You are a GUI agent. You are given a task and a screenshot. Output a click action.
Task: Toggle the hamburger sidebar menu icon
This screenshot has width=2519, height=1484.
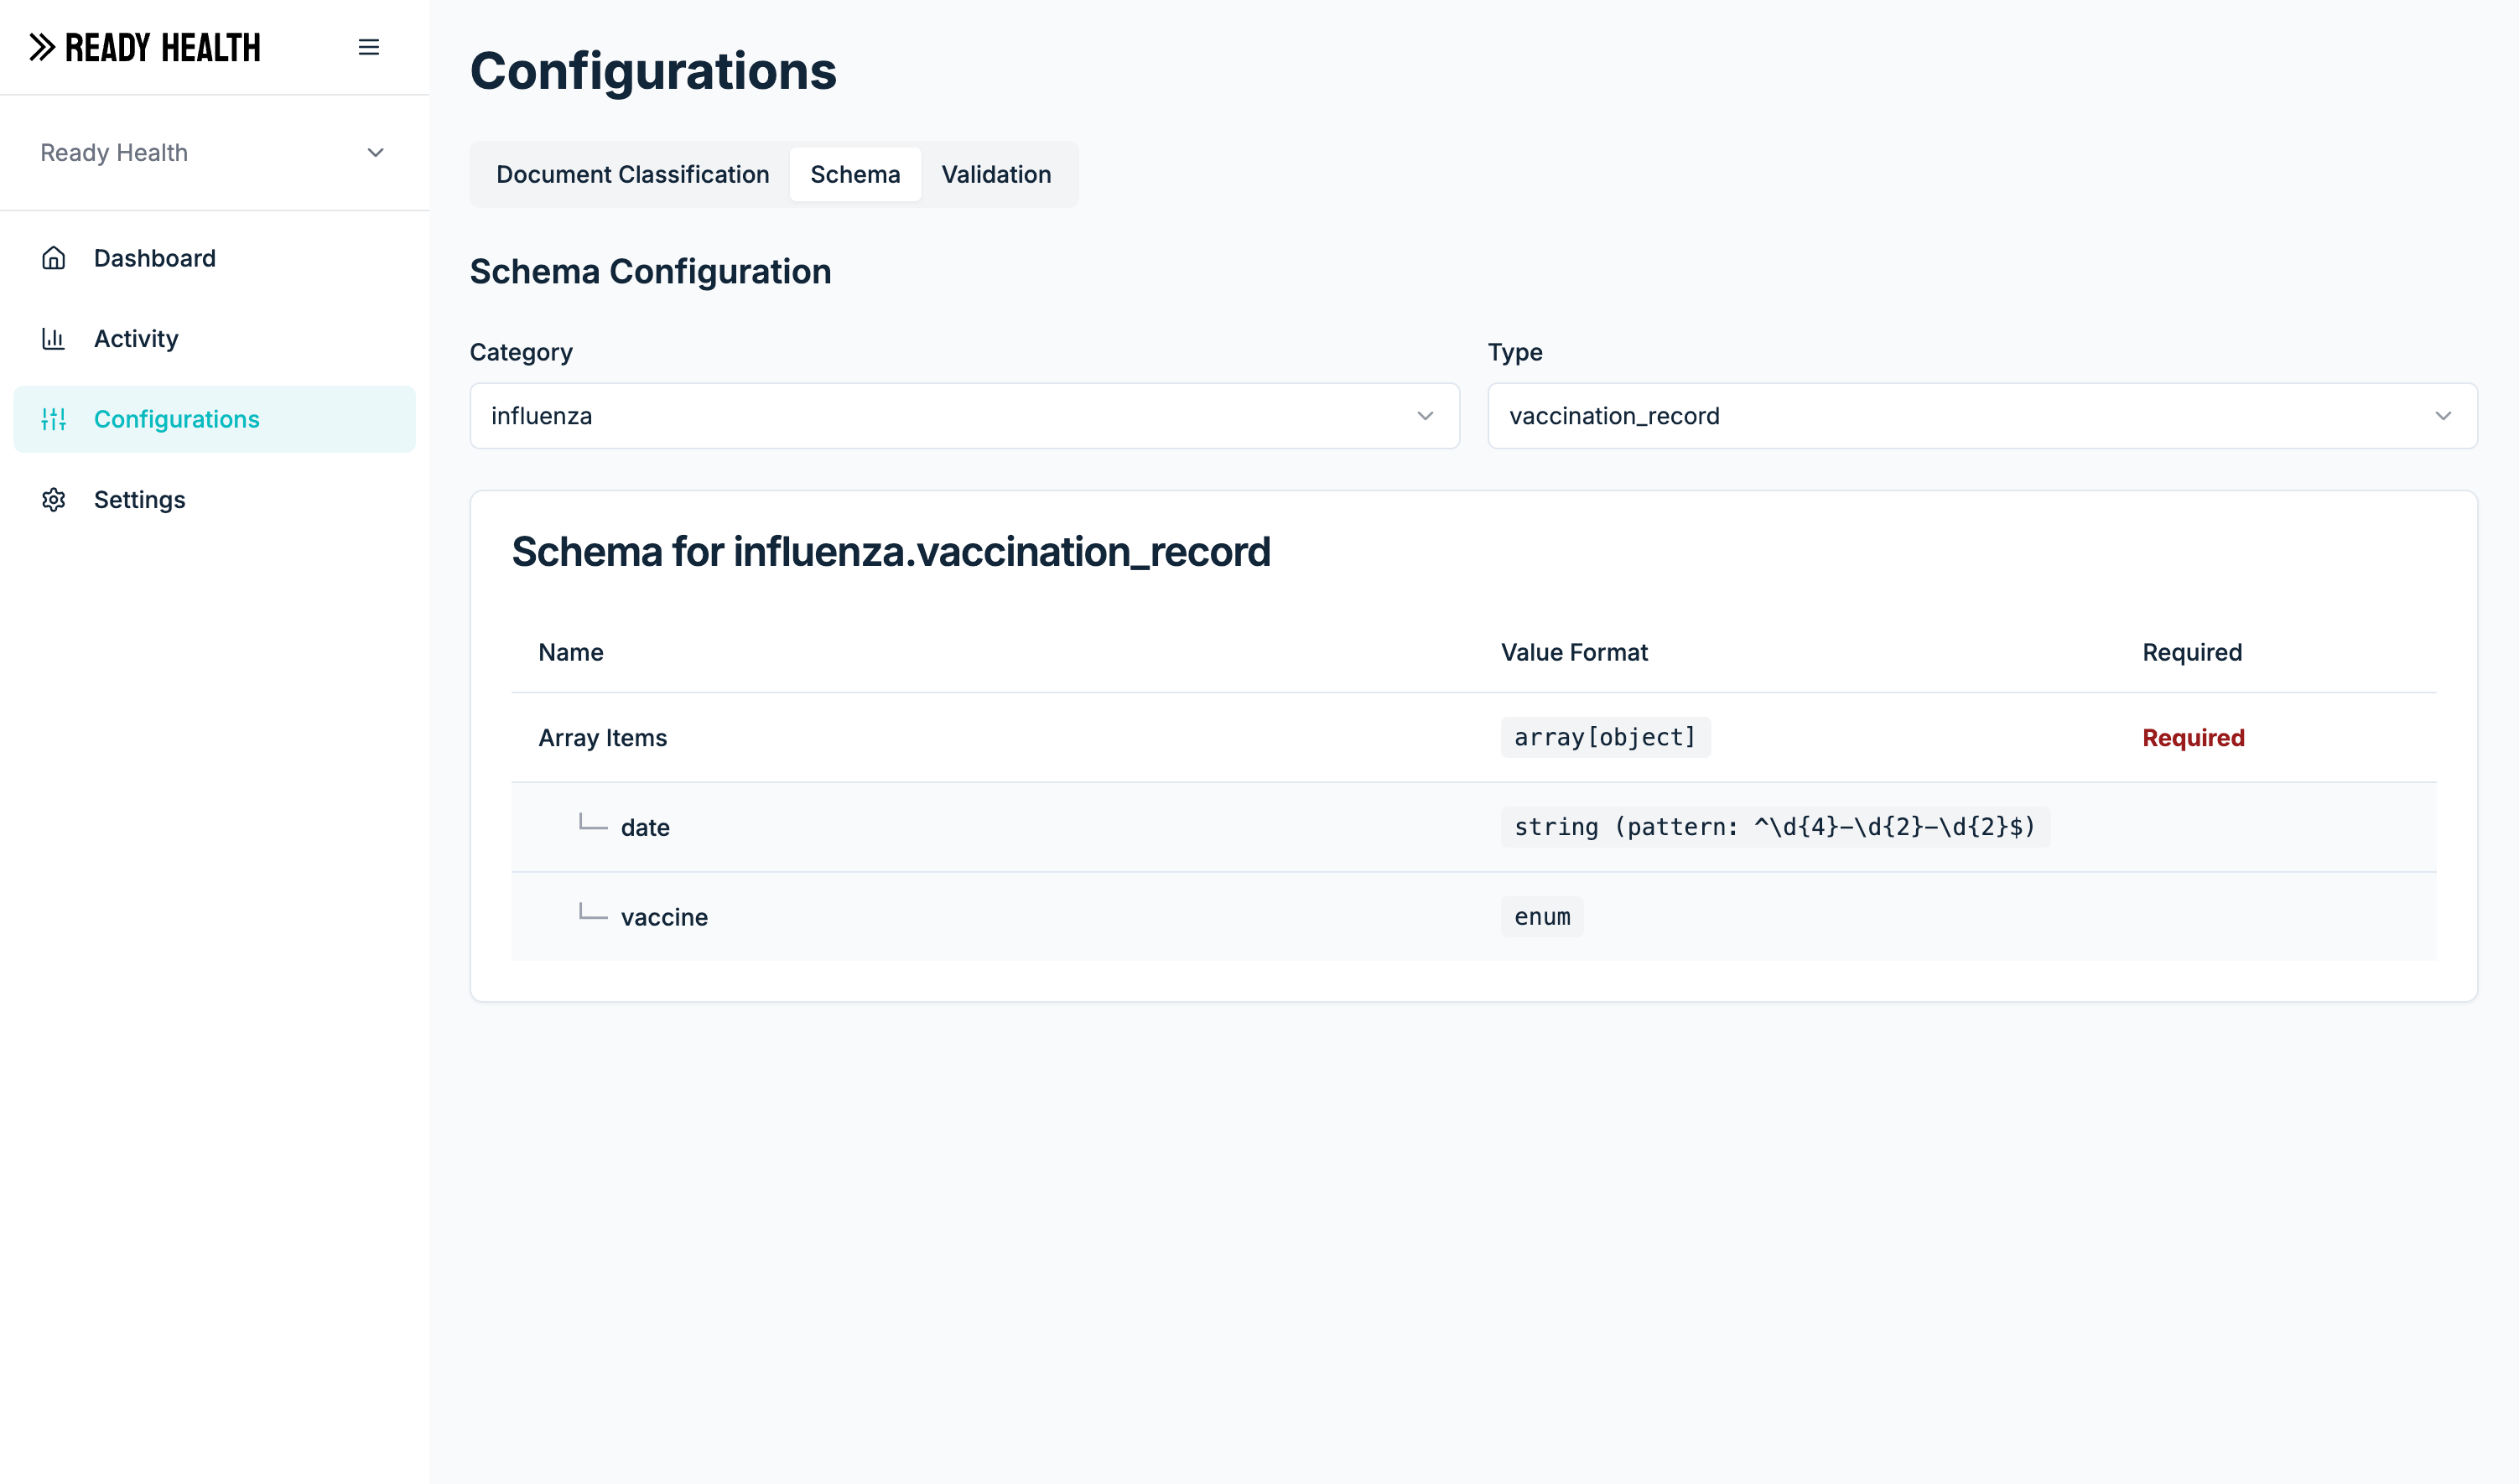click(369, 47)
